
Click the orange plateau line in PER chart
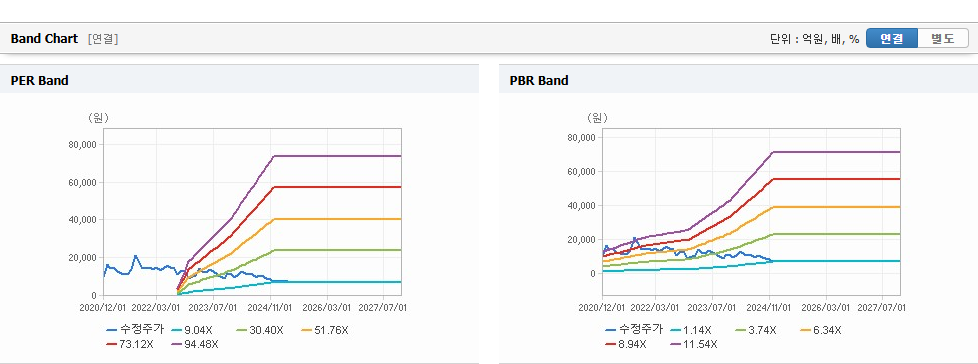click(x=337, y=219)
